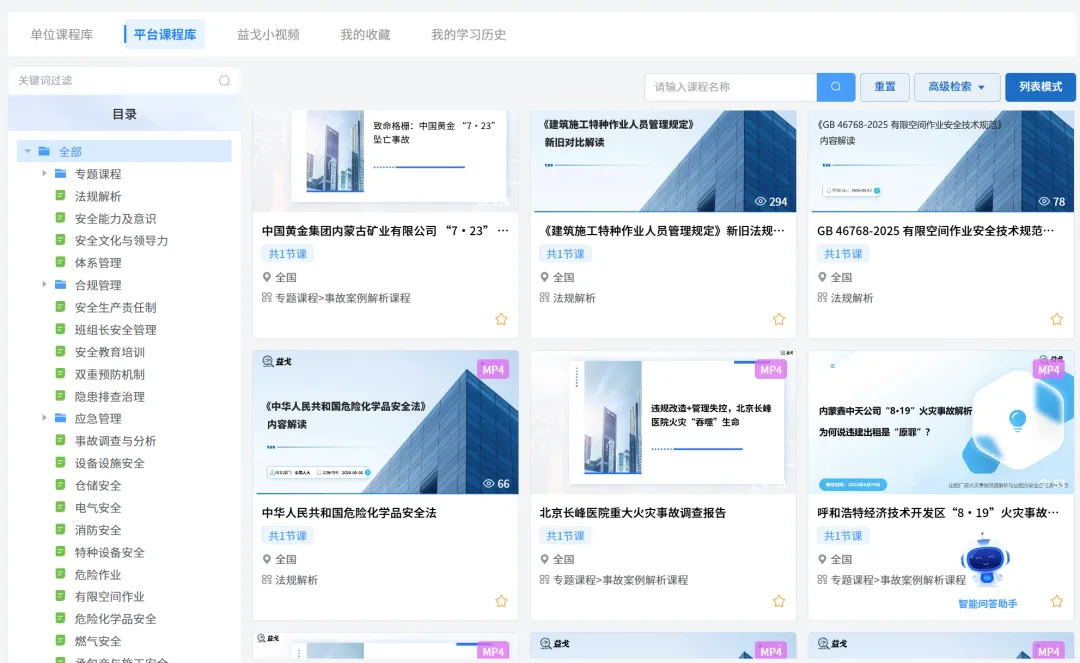
Task: Click the 益戈 logo on 危险化学品安全法 thumbnail
Action: coord(277,361)
